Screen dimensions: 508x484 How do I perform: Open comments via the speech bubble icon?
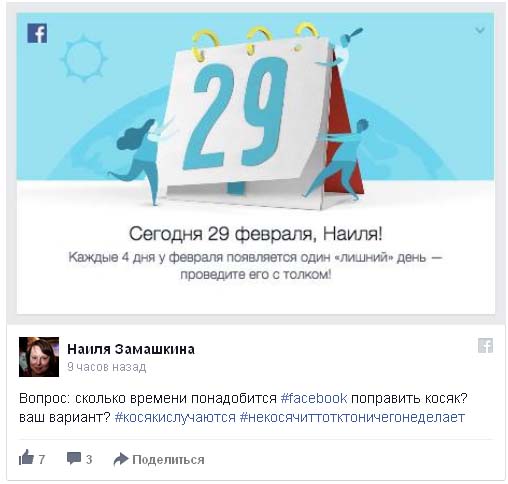pyautogui.click(x=74, y=458)
